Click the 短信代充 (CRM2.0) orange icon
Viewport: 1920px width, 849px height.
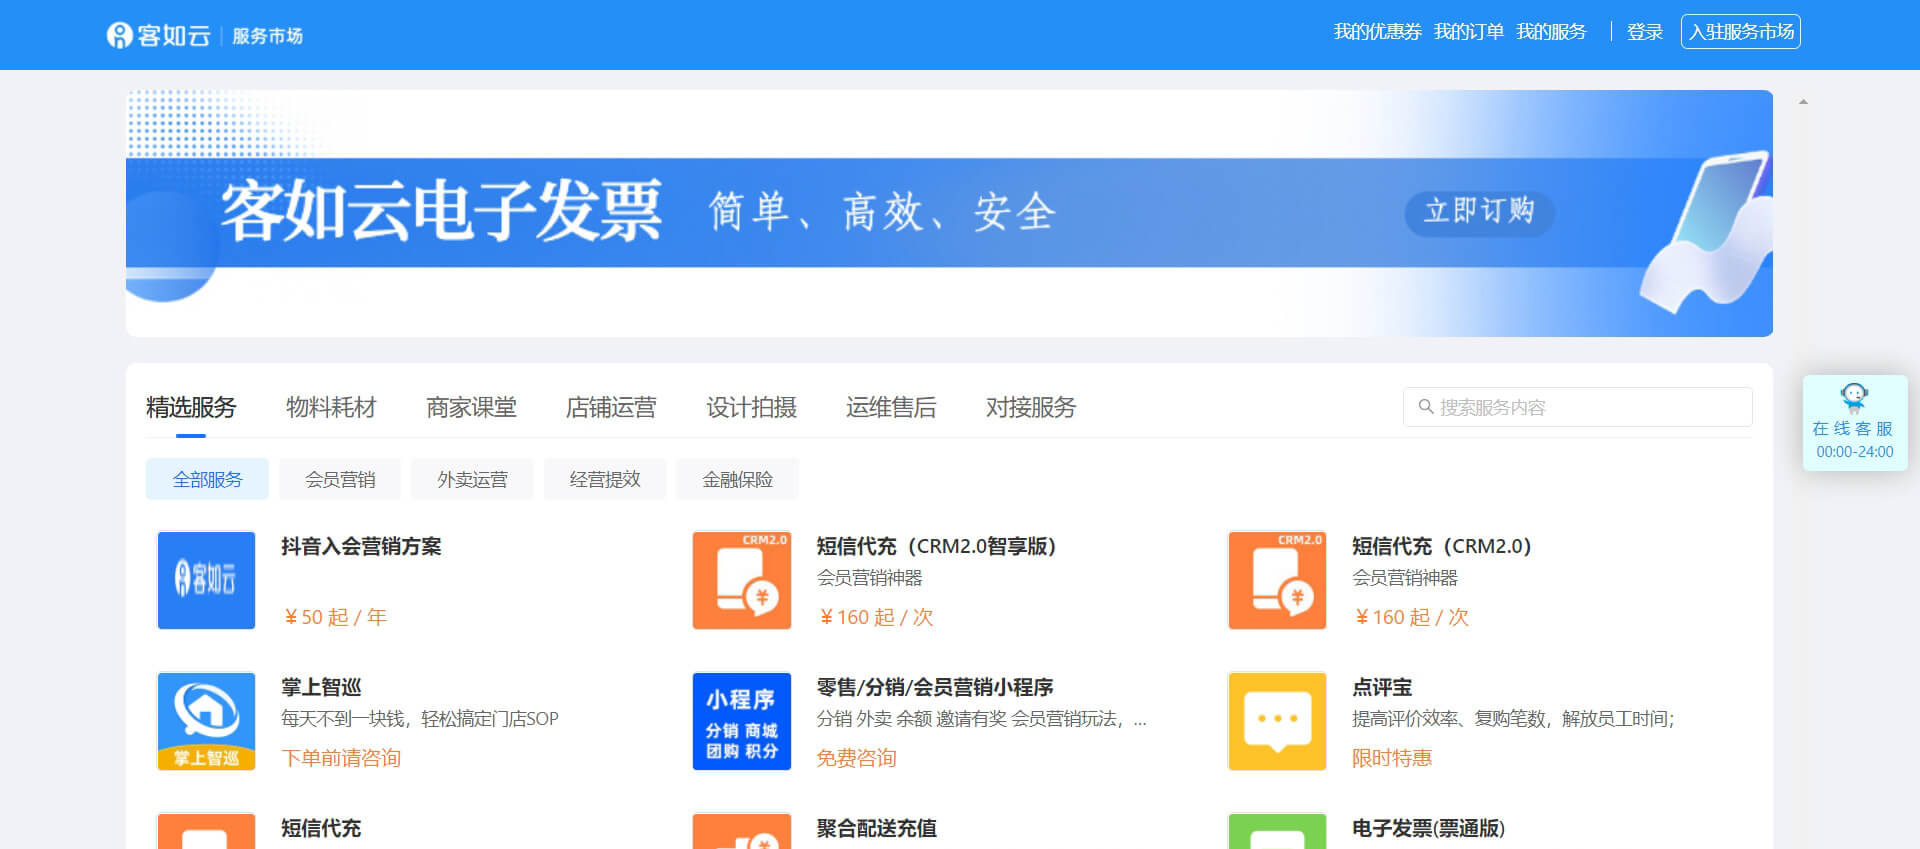1277,580
